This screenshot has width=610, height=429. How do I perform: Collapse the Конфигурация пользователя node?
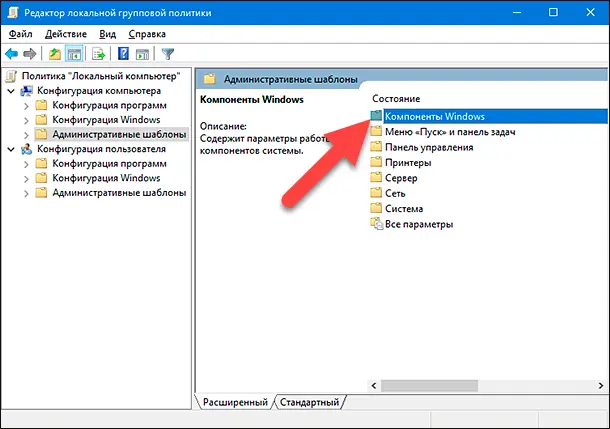[9, 149]
